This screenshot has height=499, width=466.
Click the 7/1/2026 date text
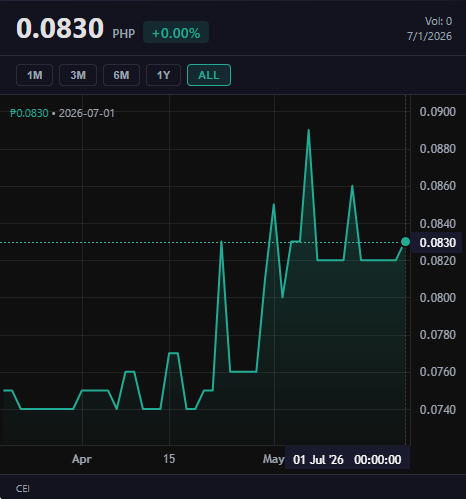(x=429, y=36)
